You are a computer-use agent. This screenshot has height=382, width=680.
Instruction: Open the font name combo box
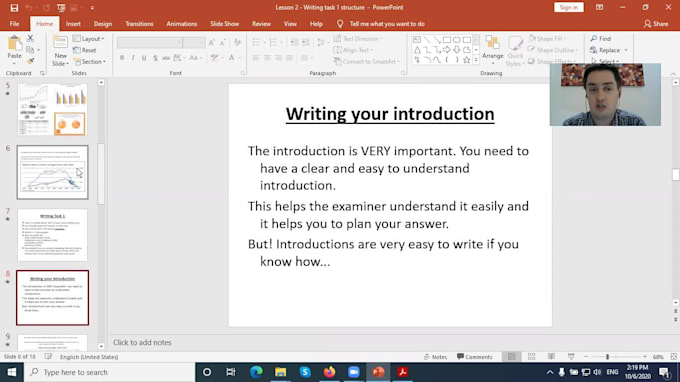pos(149,42)
